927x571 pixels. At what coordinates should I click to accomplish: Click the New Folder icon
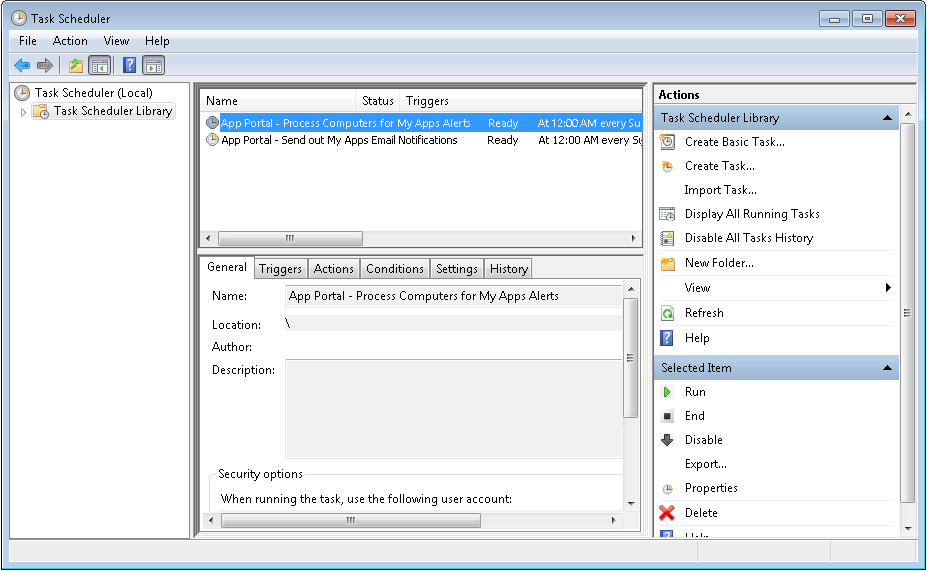coord(667,263)
